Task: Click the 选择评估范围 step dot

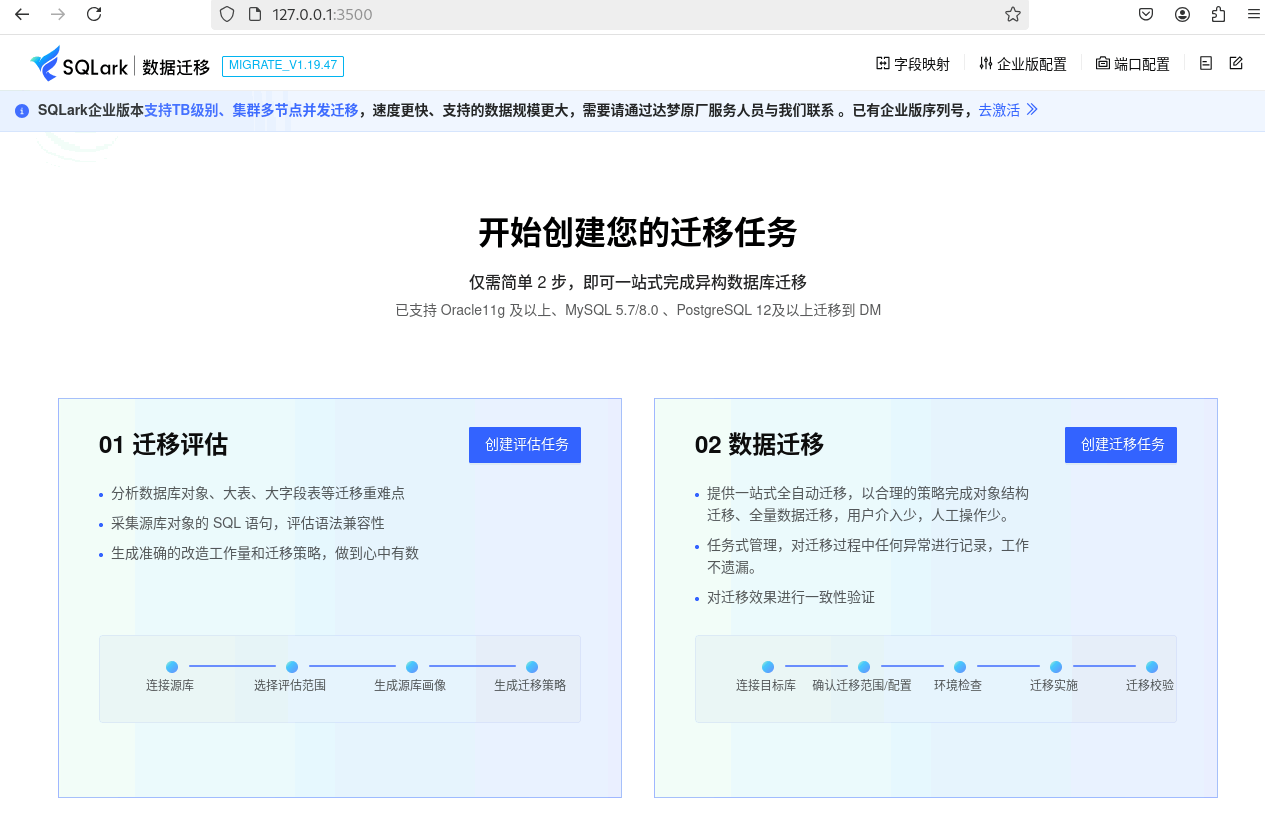Action: [292, 667]
